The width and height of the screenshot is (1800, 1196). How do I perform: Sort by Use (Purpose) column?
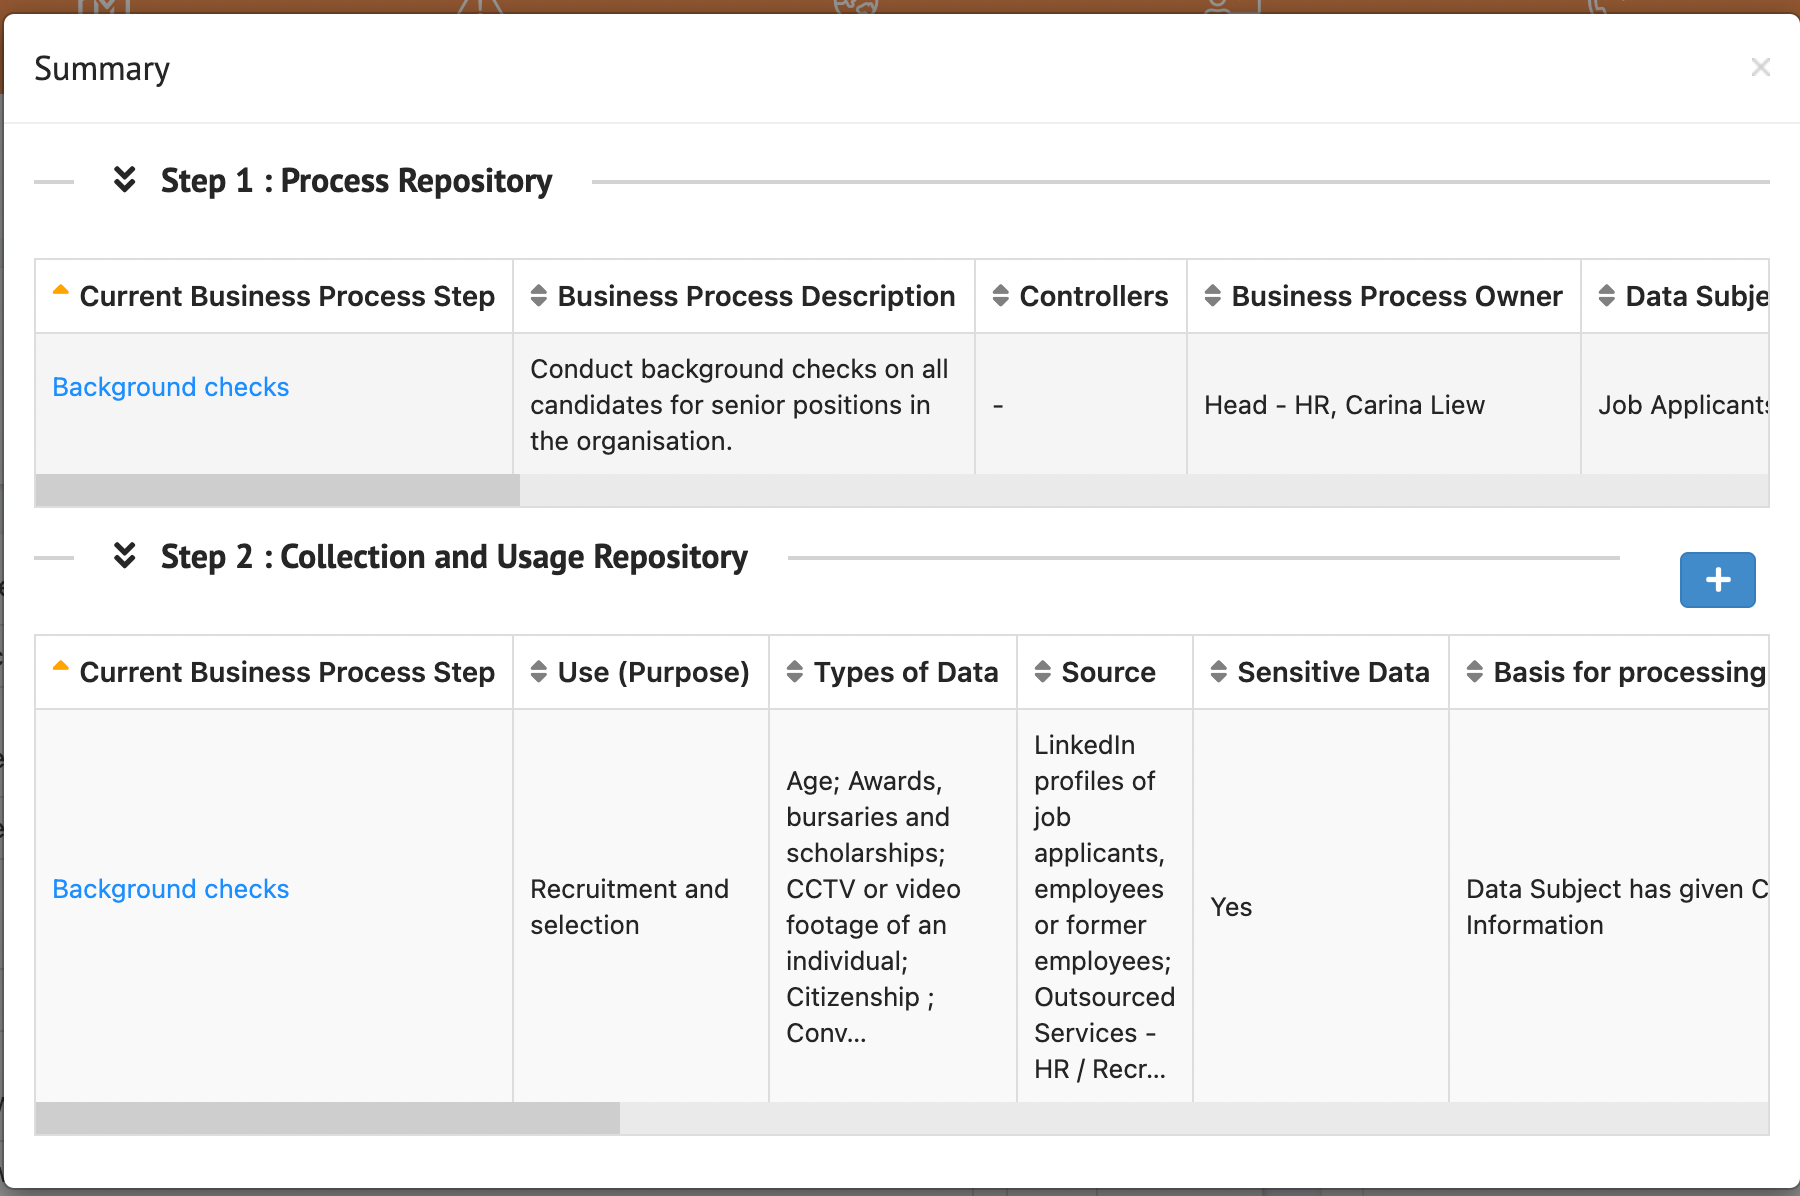point(640,672)
